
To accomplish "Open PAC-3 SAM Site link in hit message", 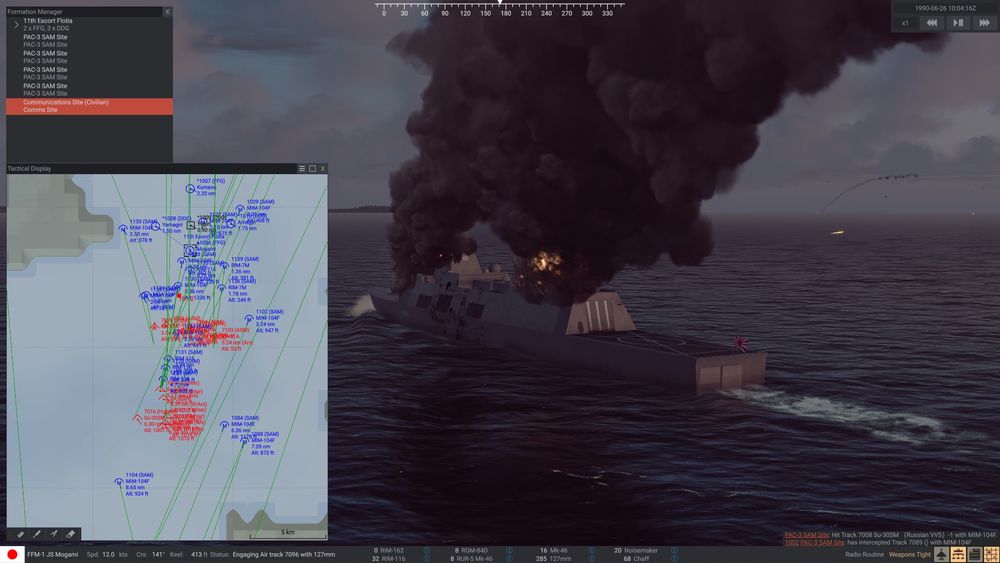I will coord(806,535).
